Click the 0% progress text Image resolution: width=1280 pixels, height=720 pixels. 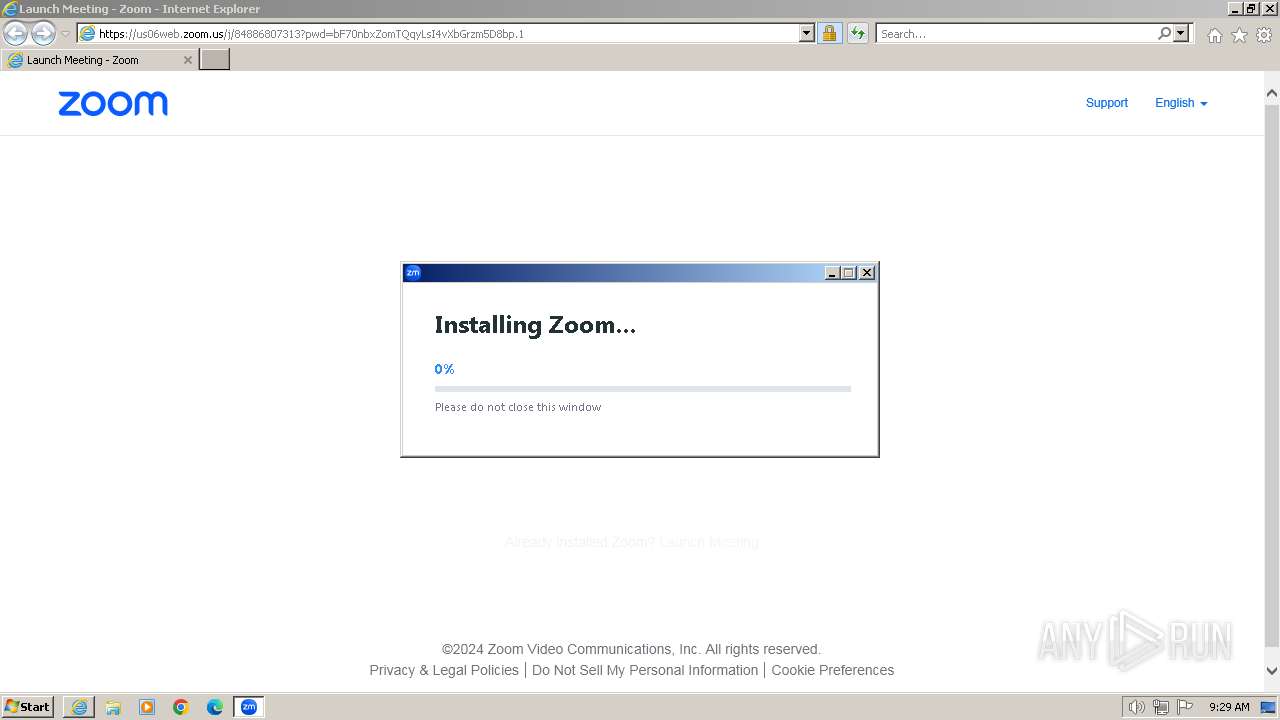coord(444,369)
